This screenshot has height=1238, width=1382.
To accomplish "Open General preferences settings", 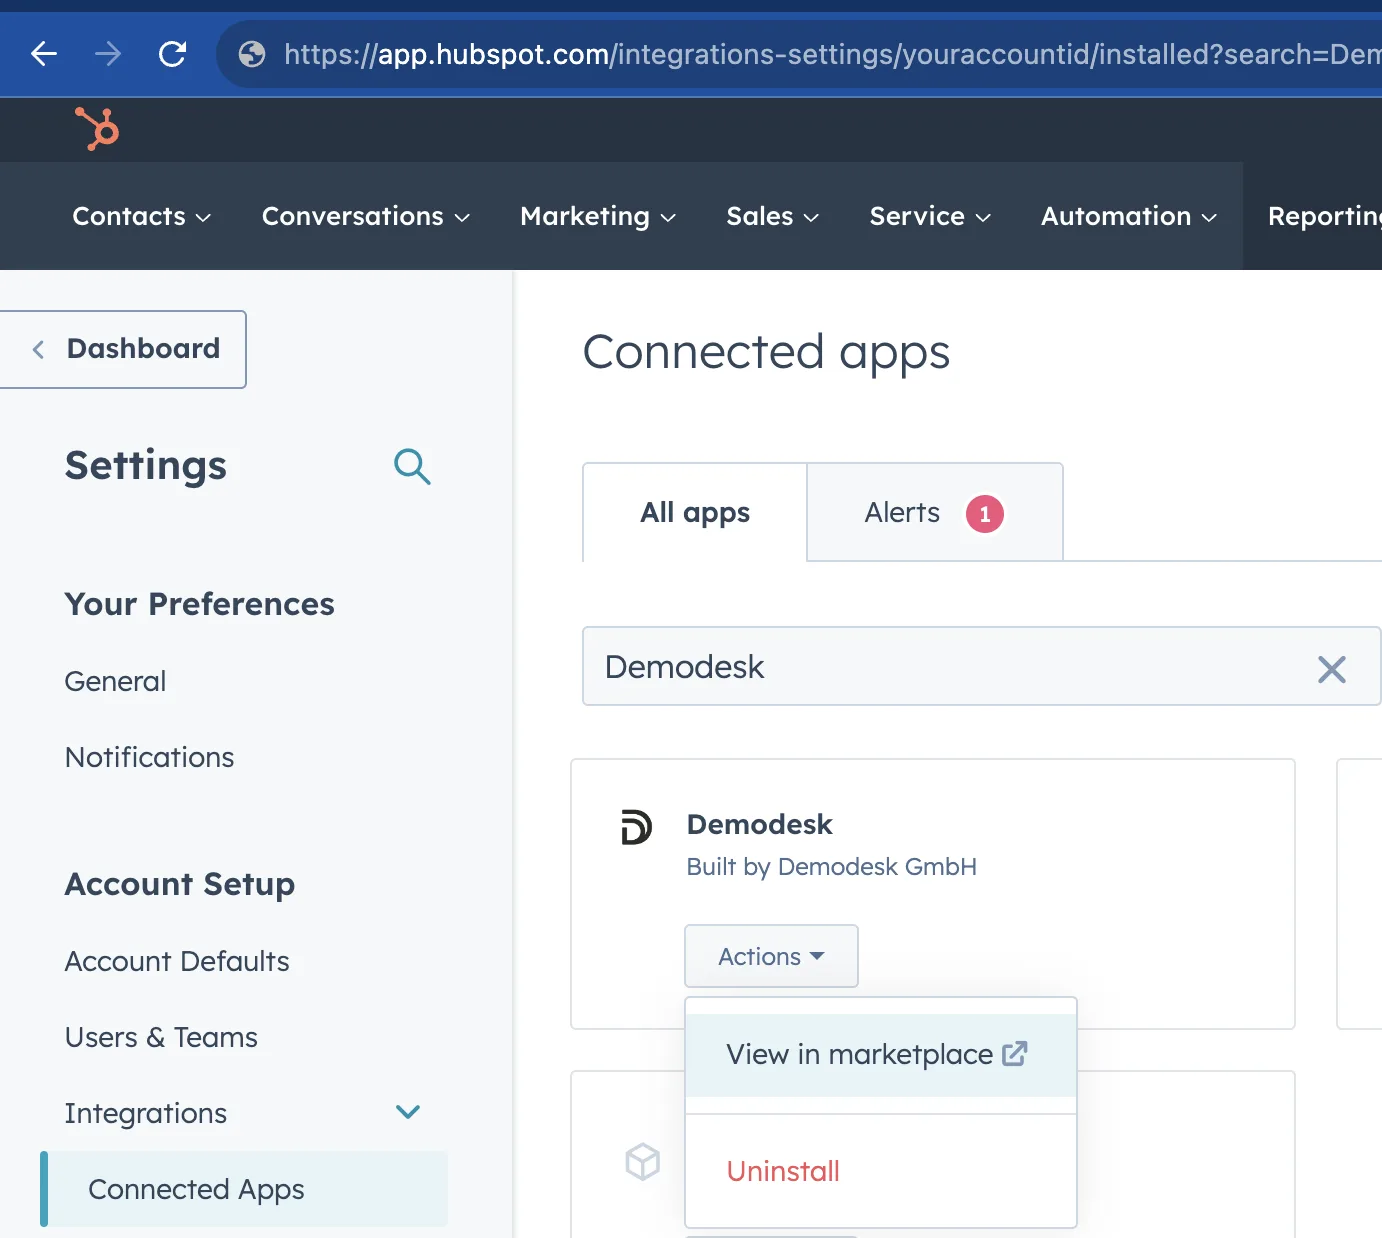I will click(x=115, y=681).
